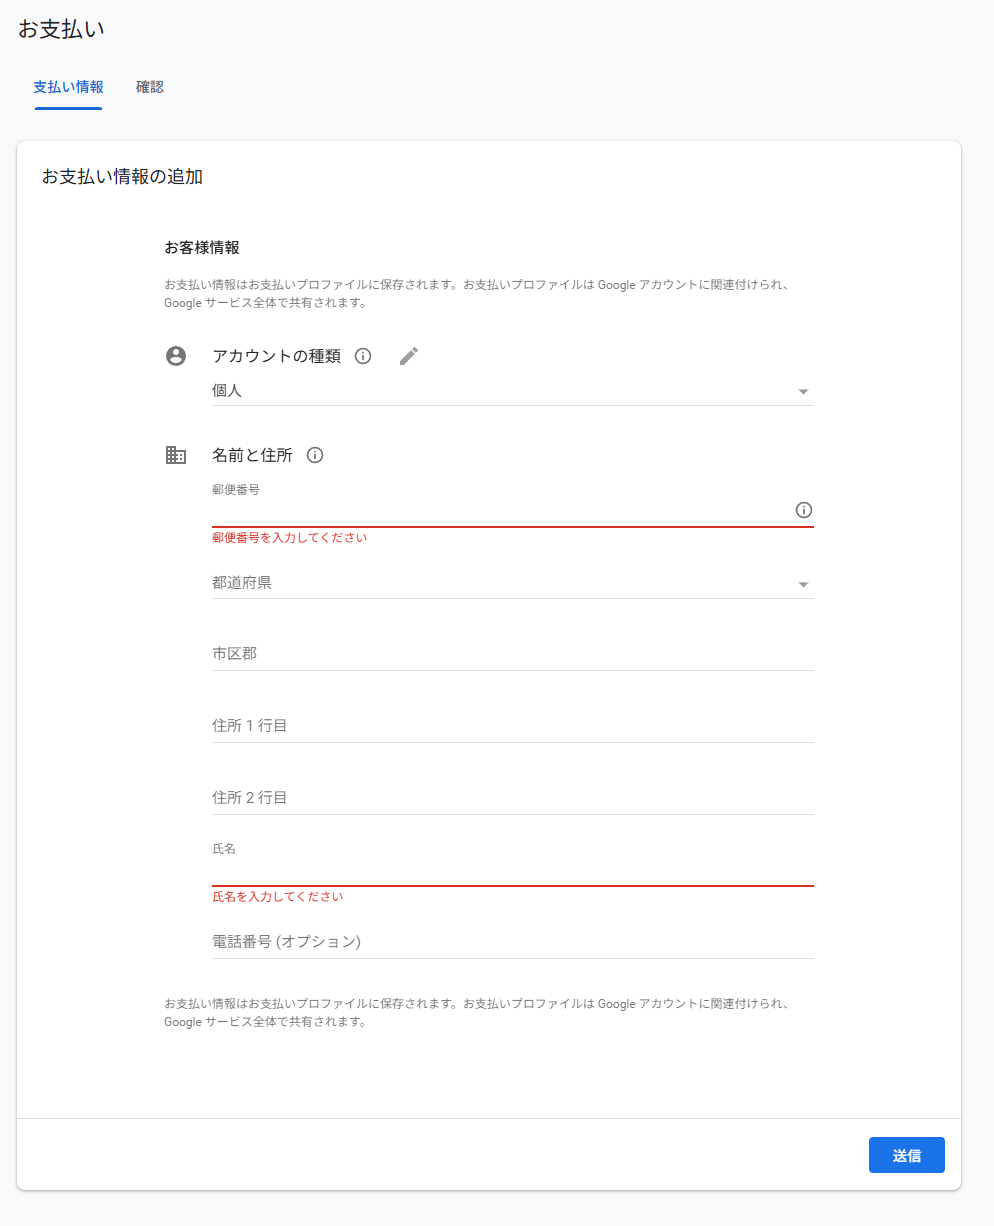The height and width of the screenshot is (1226, 994).
Task: Click info icon in 郵便番号 field
Action: tap(803, 510)
